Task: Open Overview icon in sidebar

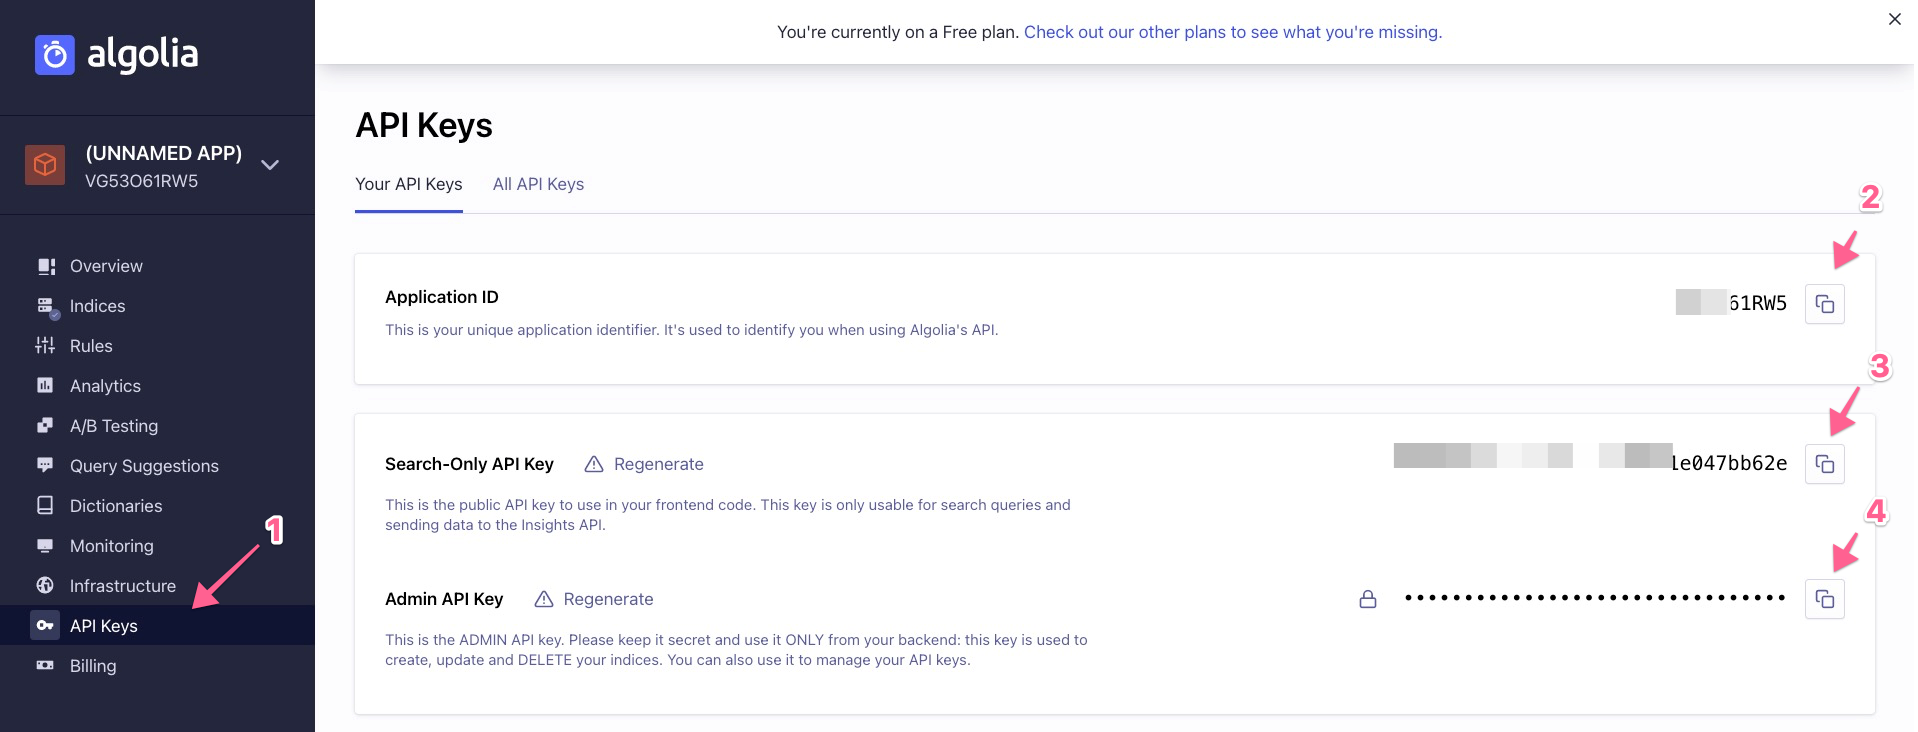Action: coord(45,266)
